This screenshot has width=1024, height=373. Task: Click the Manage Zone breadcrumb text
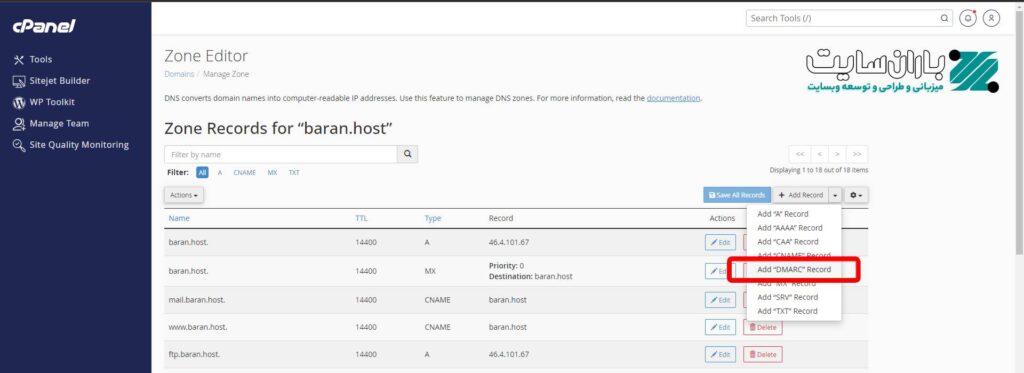click(x=226, y=74)
